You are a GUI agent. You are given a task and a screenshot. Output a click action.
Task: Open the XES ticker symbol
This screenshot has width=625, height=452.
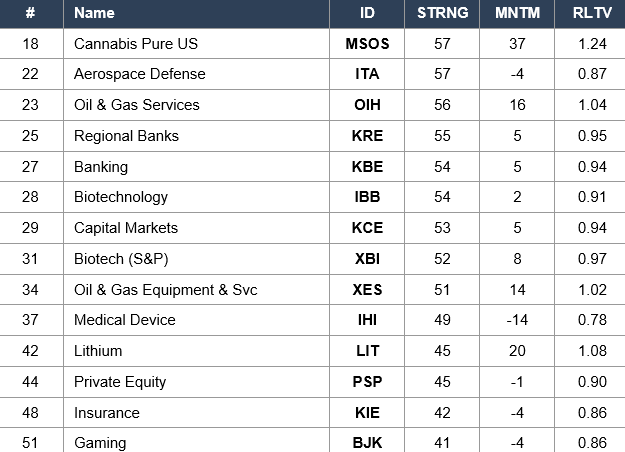[367, 290]
